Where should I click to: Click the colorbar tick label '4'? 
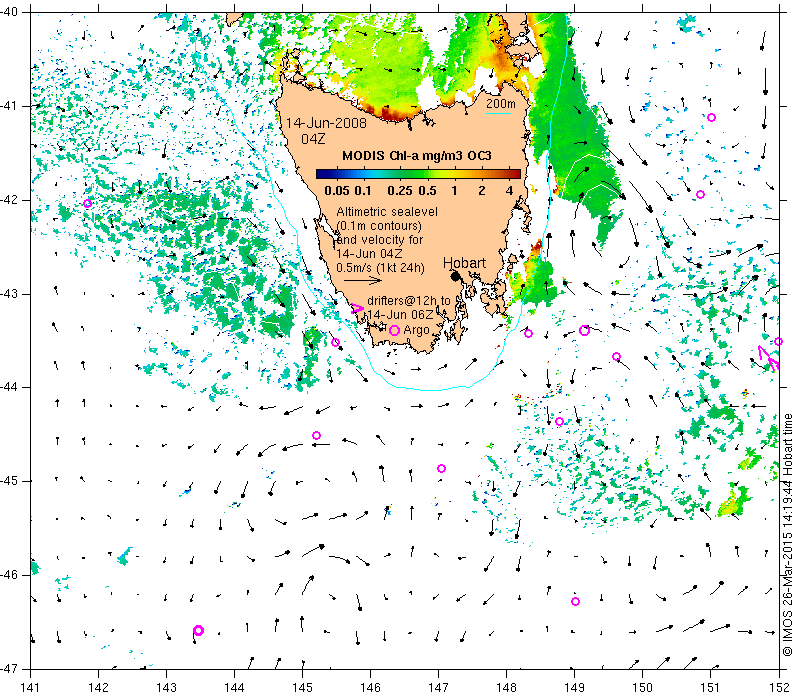click(x=509, y=191)
